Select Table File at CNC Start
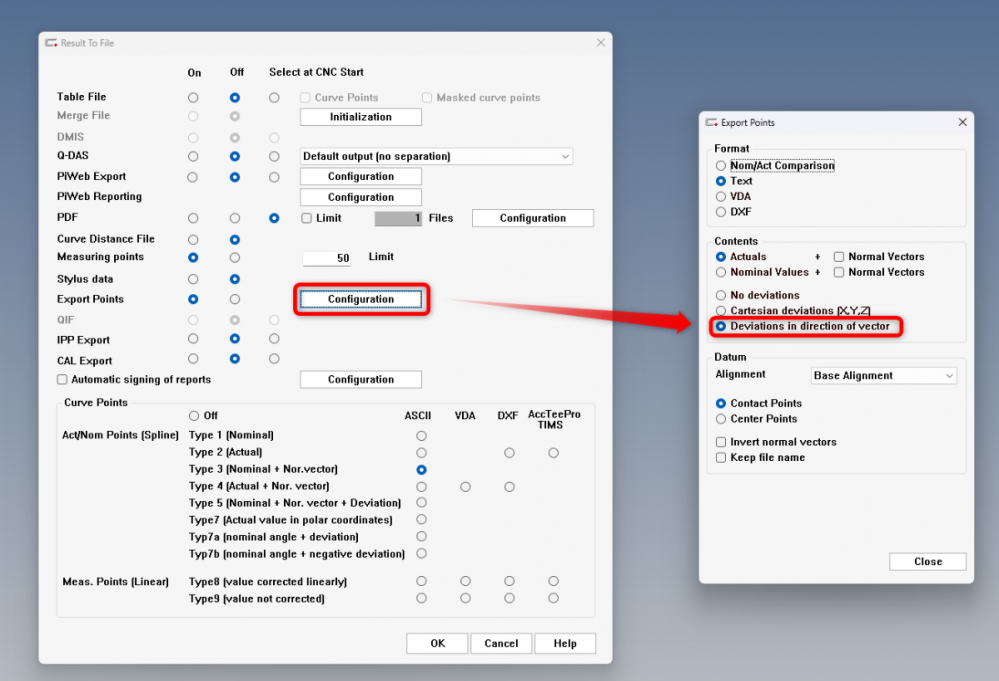The height and width of the screenshot is (681, 999). click(x=274, y=97)
